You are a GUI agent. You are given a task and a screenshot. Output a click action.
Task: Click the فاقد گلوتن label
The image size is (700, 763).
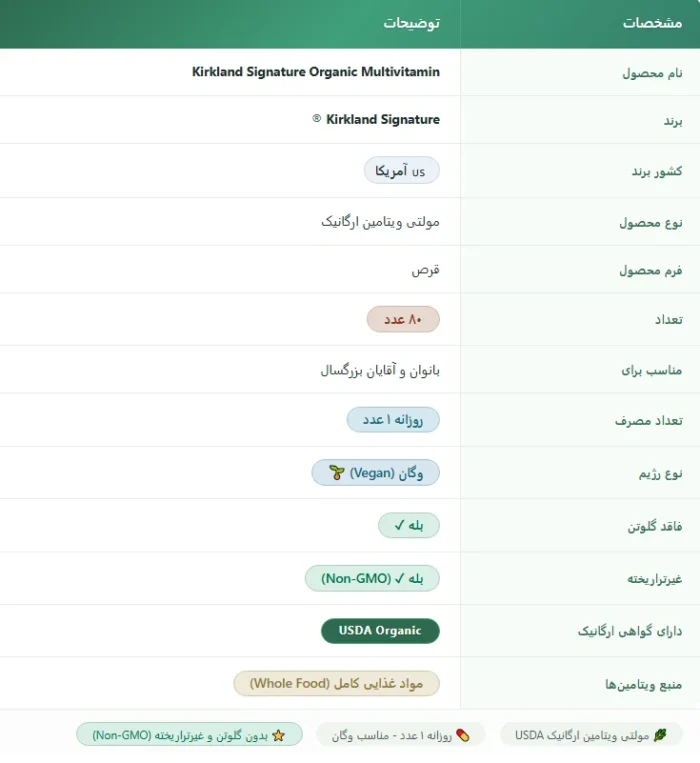(x=654, y=526)
